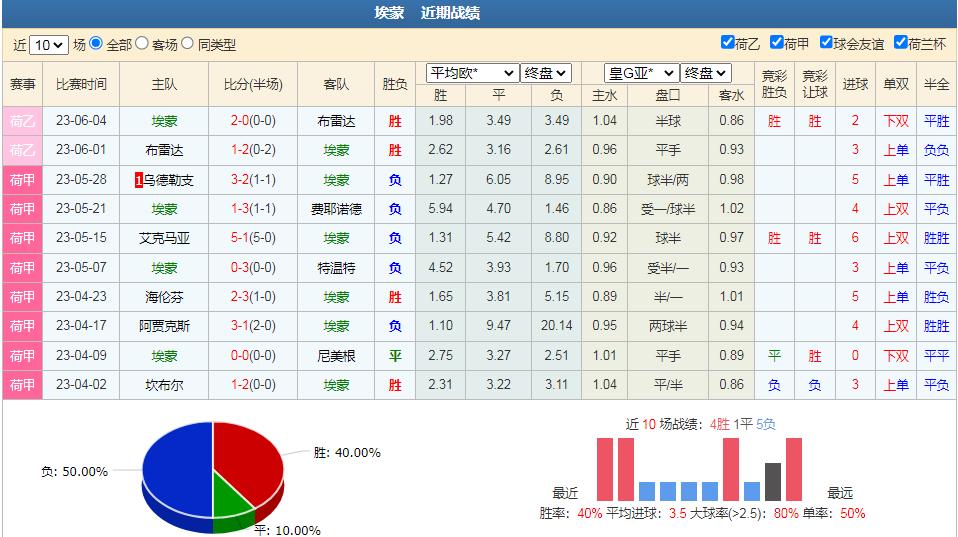Click the 荷甲 league tag for 23-04-02
Image resolution: width=958 pixels, height=537 pixels.
coord(23,385)
